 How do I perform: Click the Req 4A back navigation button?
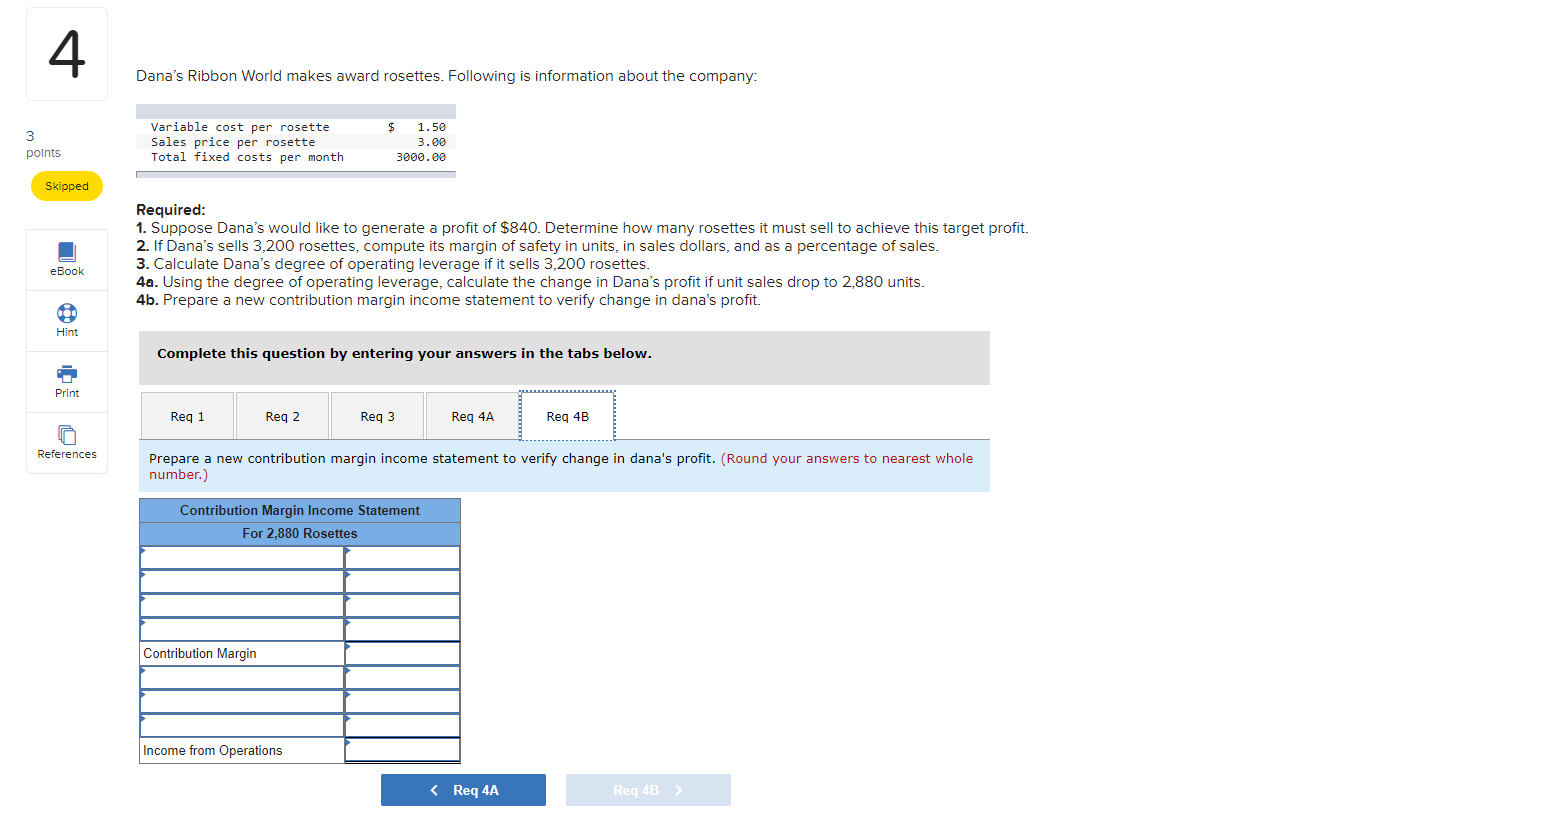pos(463,789)
